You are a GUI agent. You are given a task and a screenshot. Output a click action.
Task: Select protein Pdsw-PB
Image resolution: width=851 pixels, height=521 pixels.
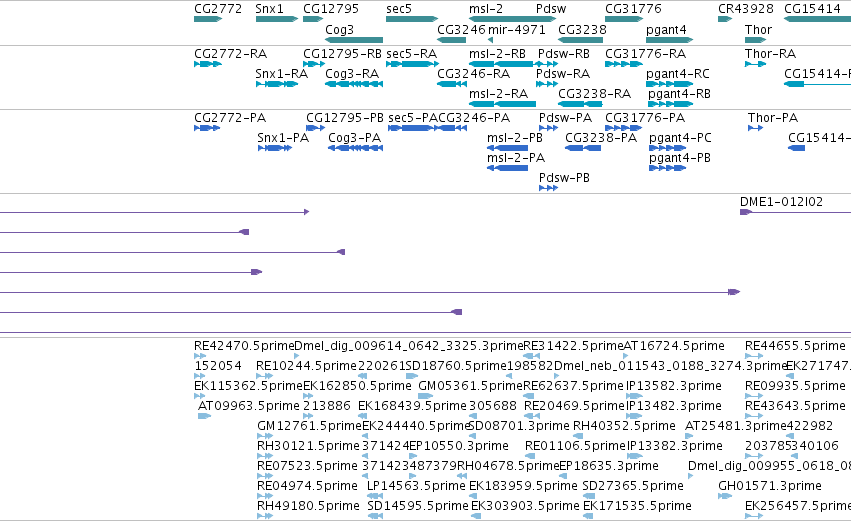564,178
